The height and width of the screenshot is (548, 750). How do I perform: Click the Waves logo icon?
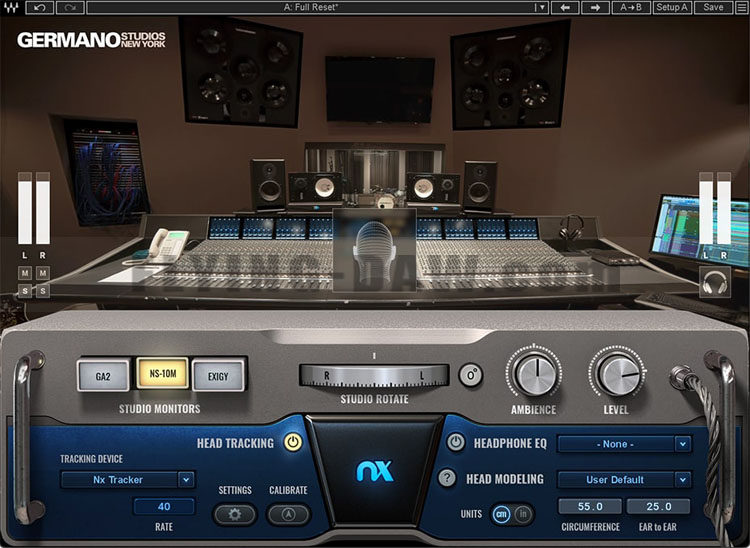click(11, 7)
